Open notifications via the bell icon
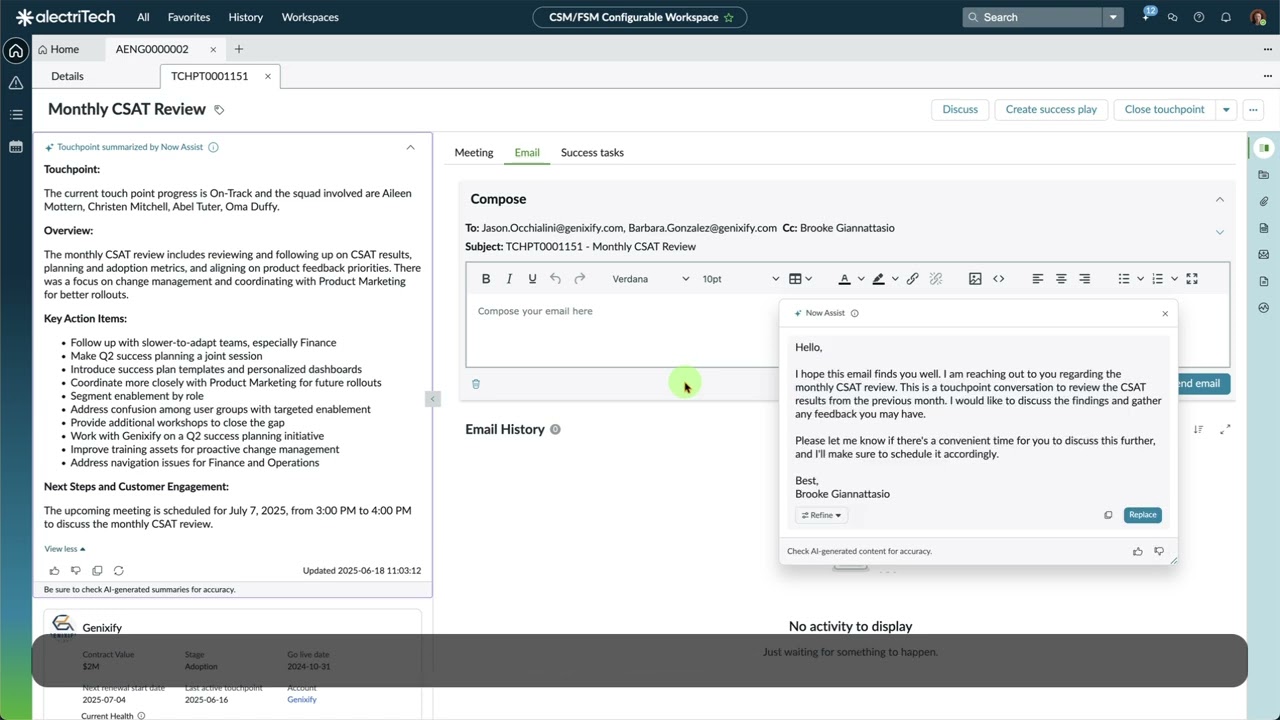The image size is (1280, 720). [1226, 17]
